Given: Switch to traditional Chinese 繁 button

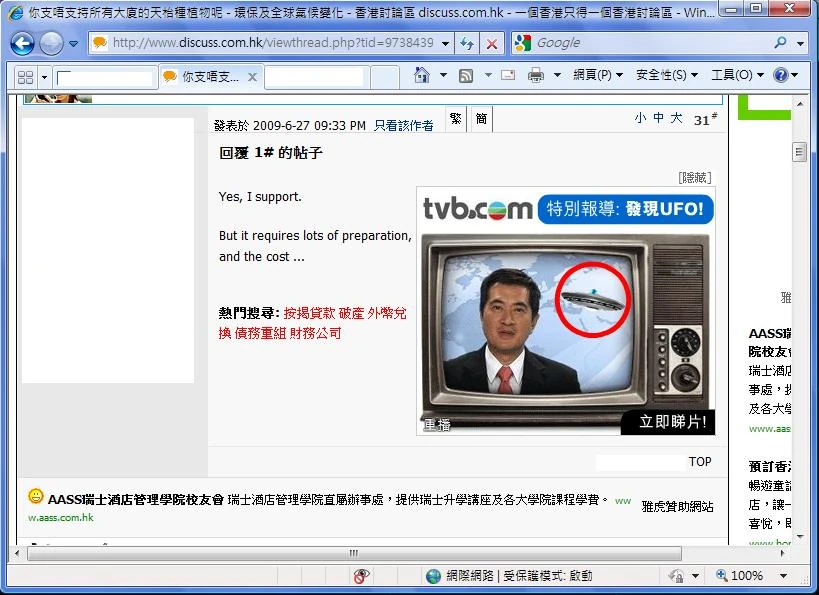Looking at the screenshot, I should [x=455, y=119].
